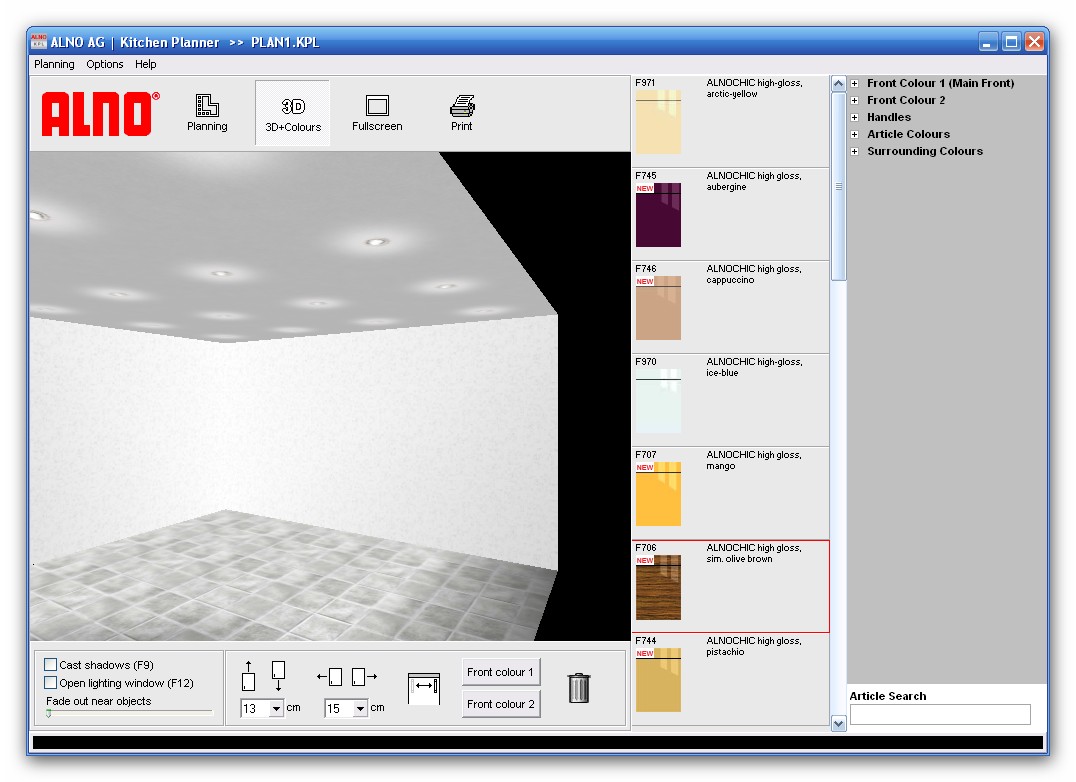Expand the Handles tree node
The image size is (1076, 782).
(855, 118)
